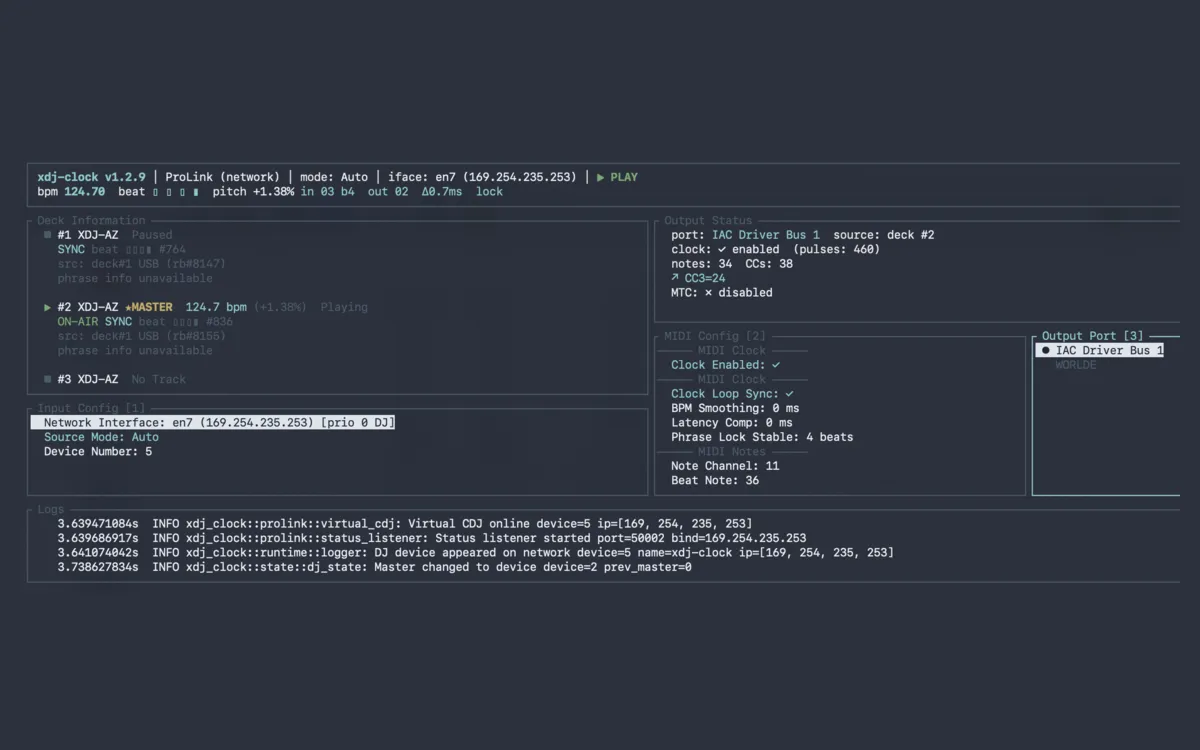Click 'Playing' status on deck #2
This screenshot has height=750, width=1200.
[x=344, y=307]
